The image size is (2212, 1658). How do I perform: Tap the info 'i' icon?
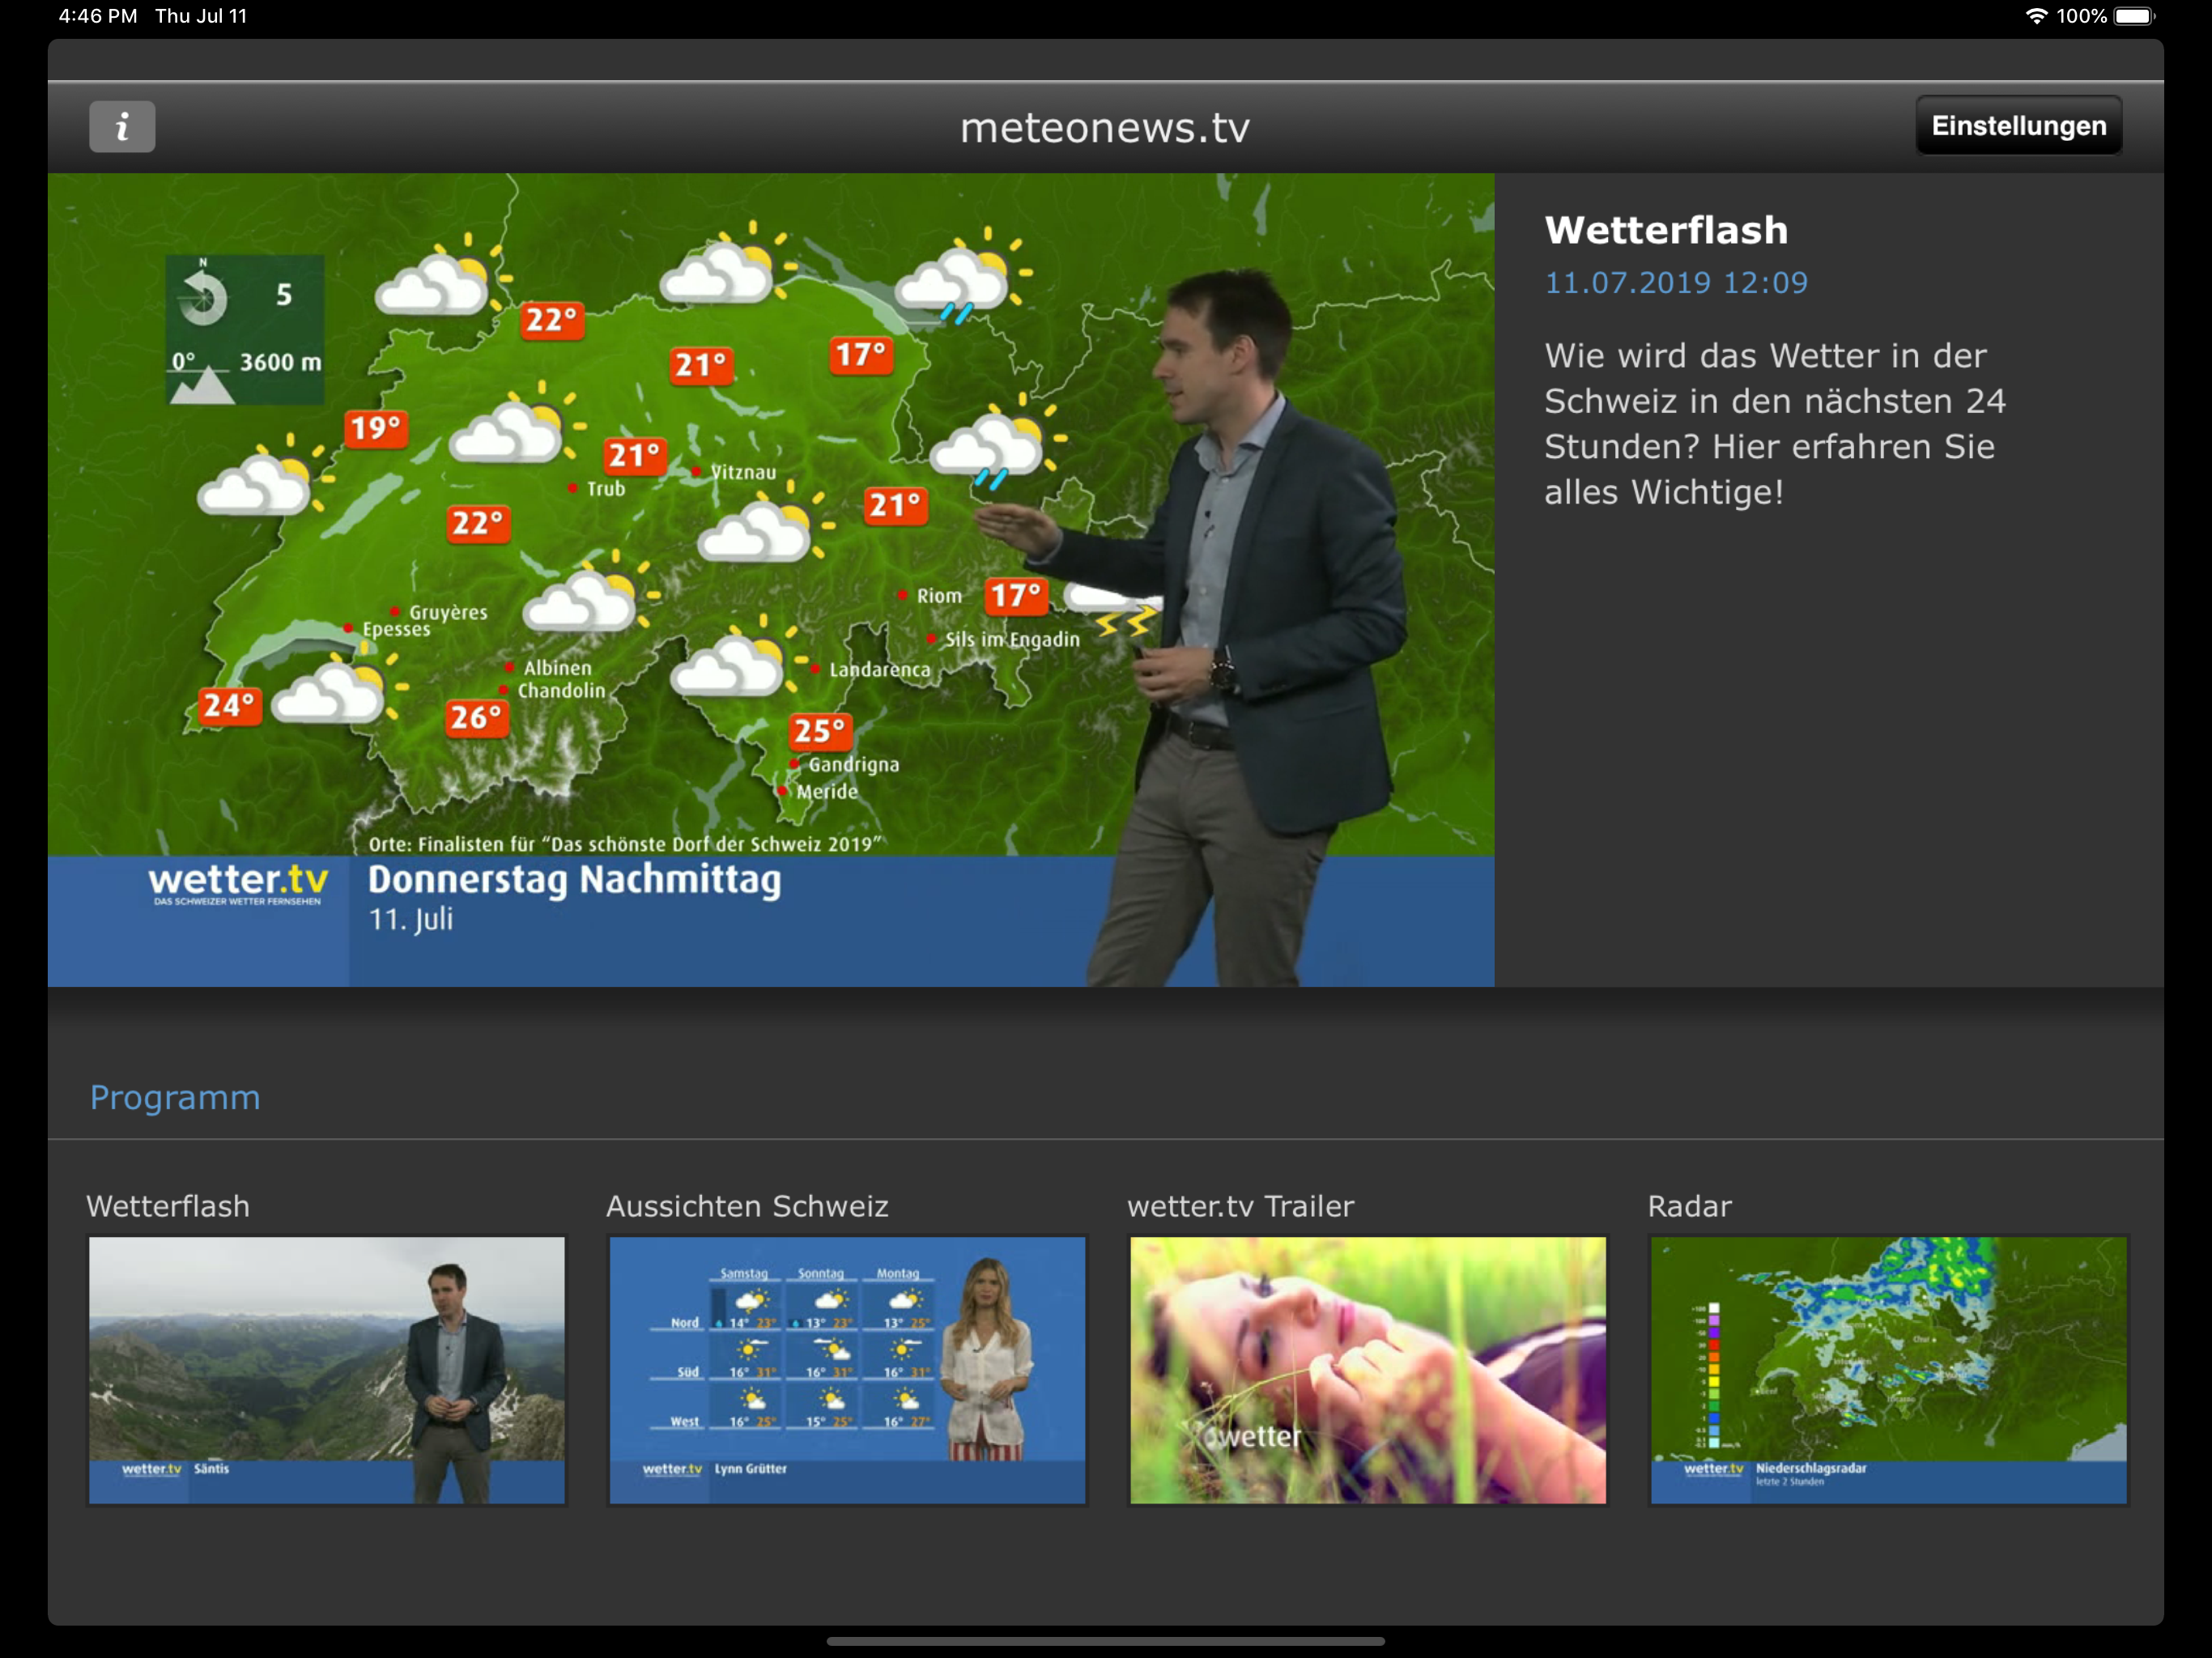point(122,127)
